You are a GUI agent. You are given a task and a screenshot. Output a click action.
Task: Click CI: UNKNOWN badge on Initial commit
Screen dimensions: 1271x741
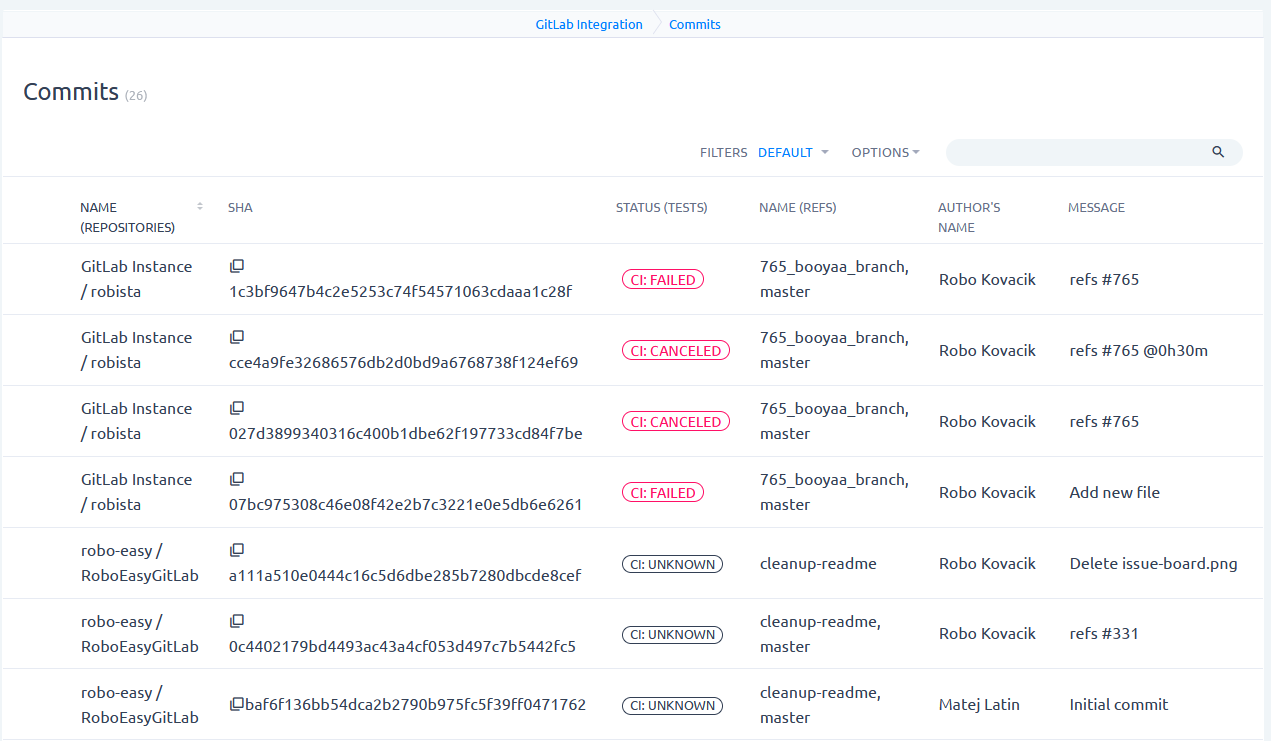coord(671,706)
